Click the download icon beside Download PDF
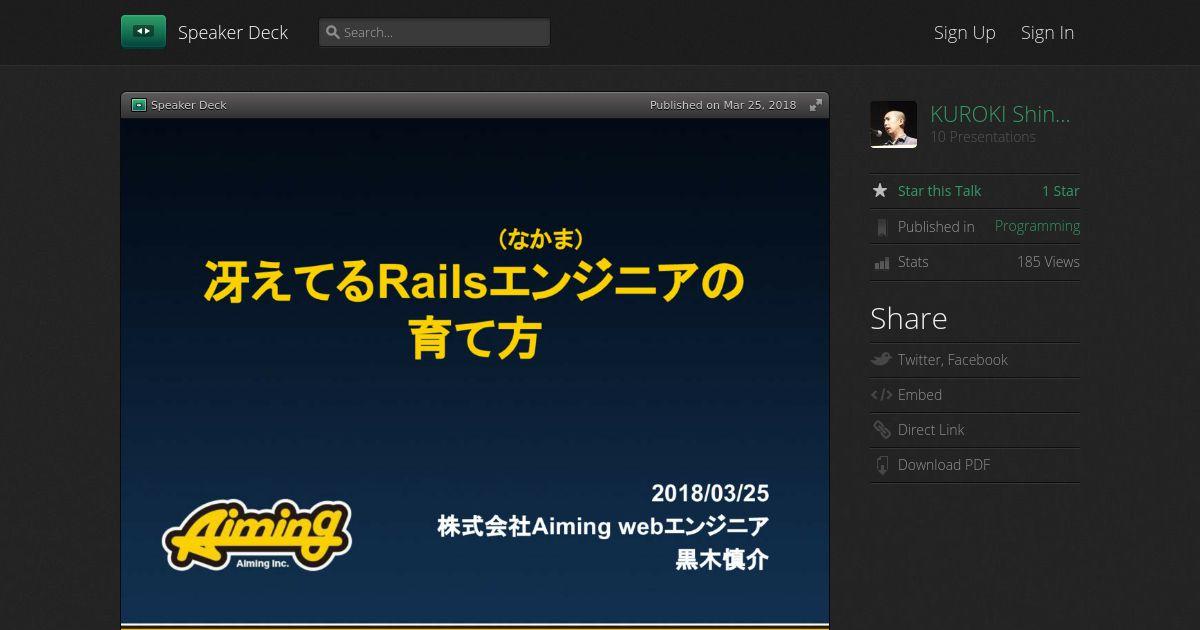This screenshot has width=1200, height=630. pos(881,465)
